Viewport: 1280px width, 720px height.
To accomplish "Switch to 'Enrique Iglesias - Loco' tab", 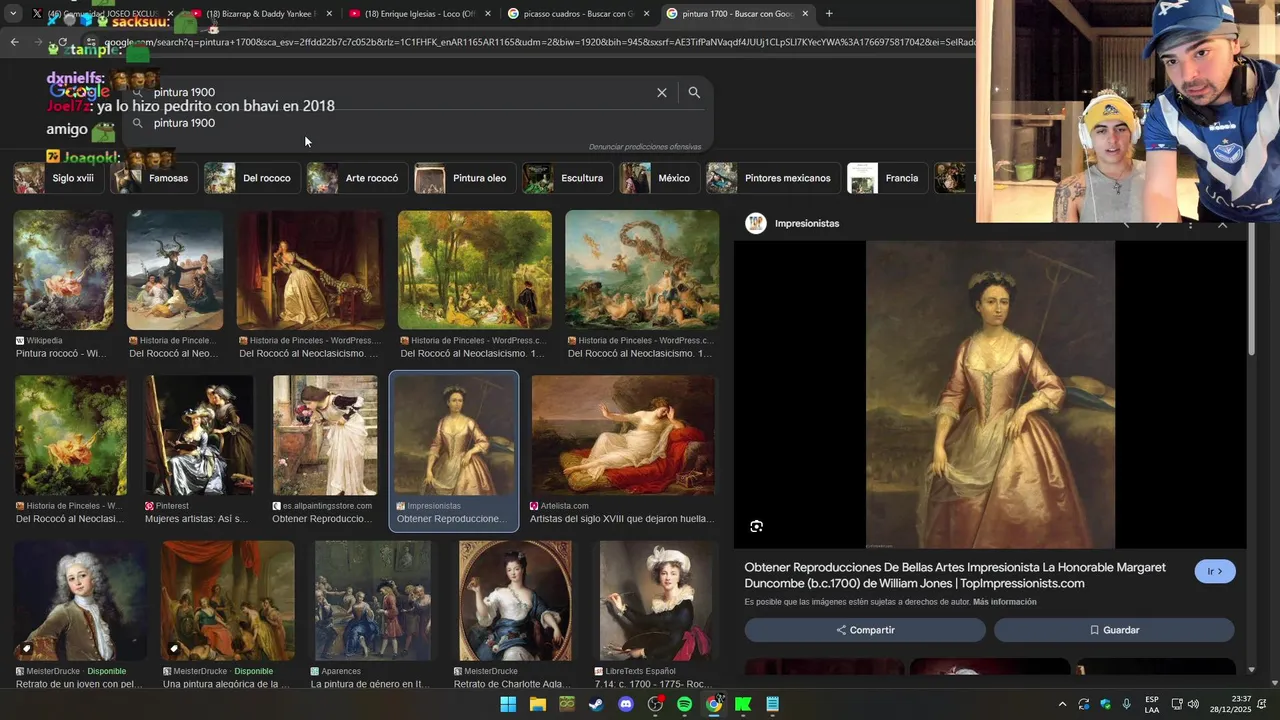I will pyautogui.click(x=418, y=14).
